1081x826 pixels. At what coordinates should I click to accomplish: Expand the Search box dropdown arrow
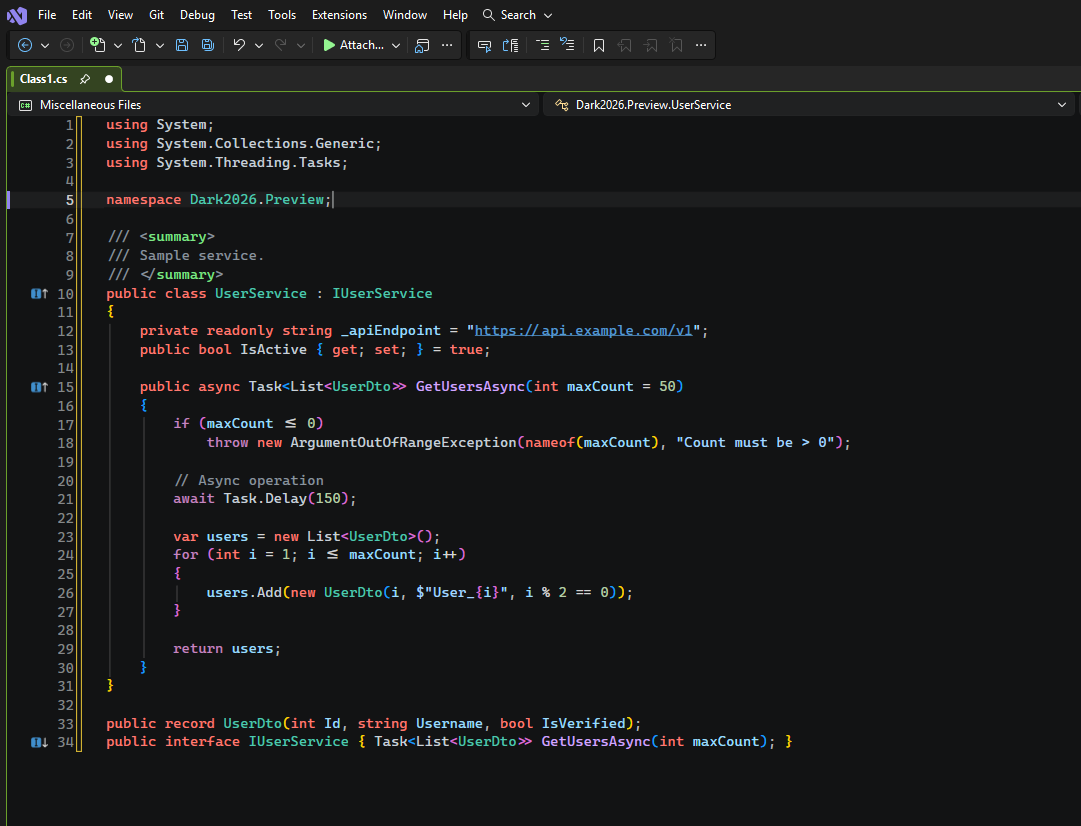tap(548, 15)
